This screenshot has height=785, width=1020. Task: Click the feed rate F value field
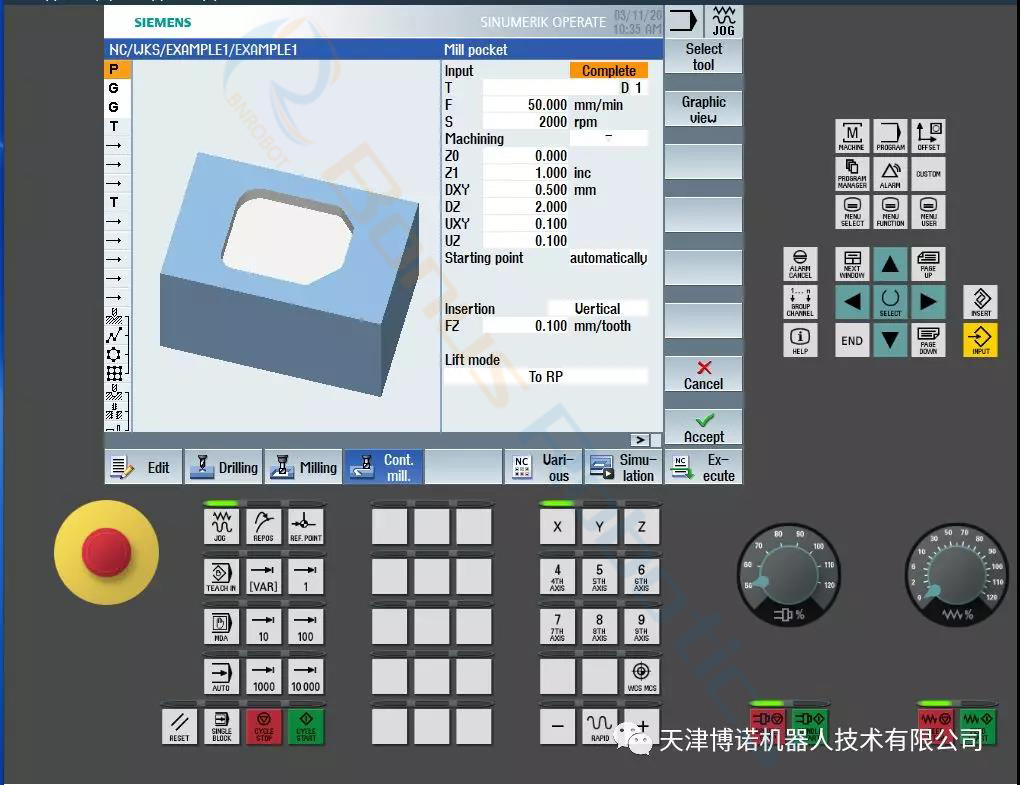tap(526, 105)
